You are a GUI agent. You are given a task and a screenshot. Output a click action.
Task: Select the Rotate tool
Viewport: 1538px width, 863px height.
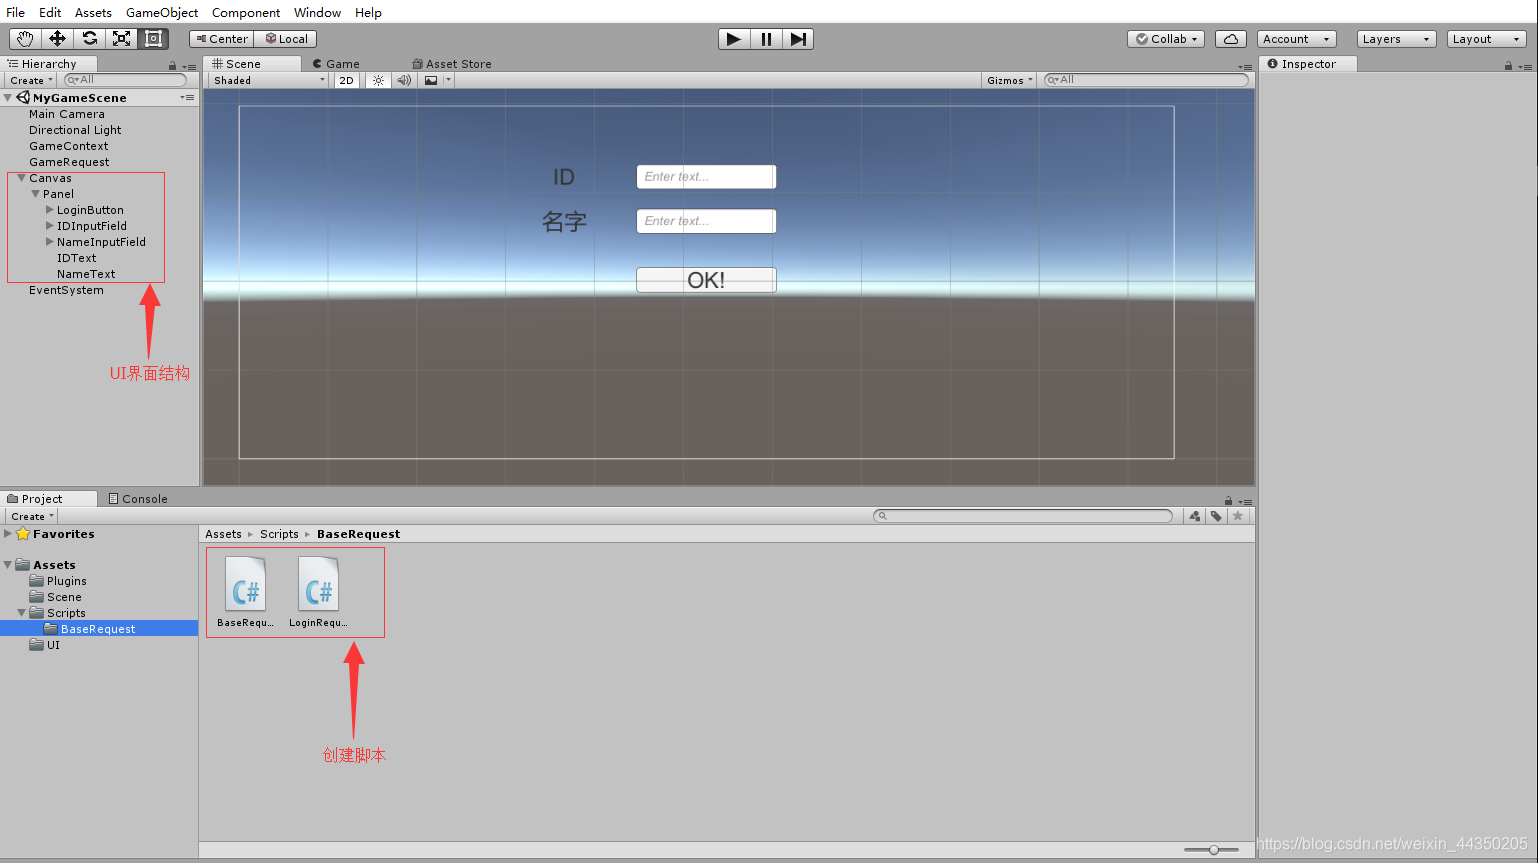click(x=89, y=38)
